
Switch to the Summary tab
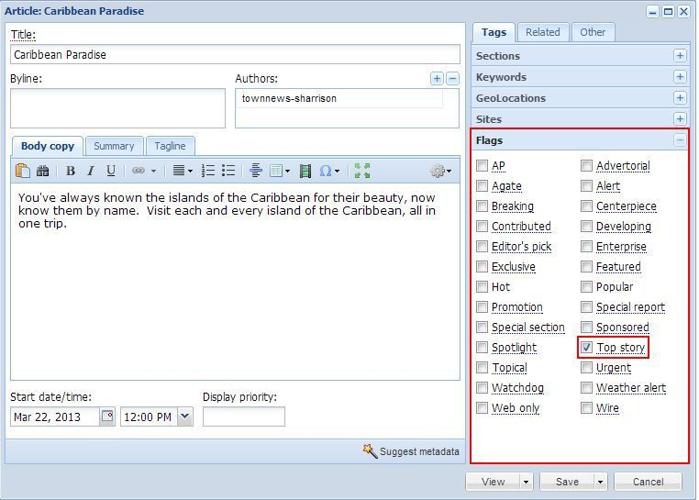114,146
